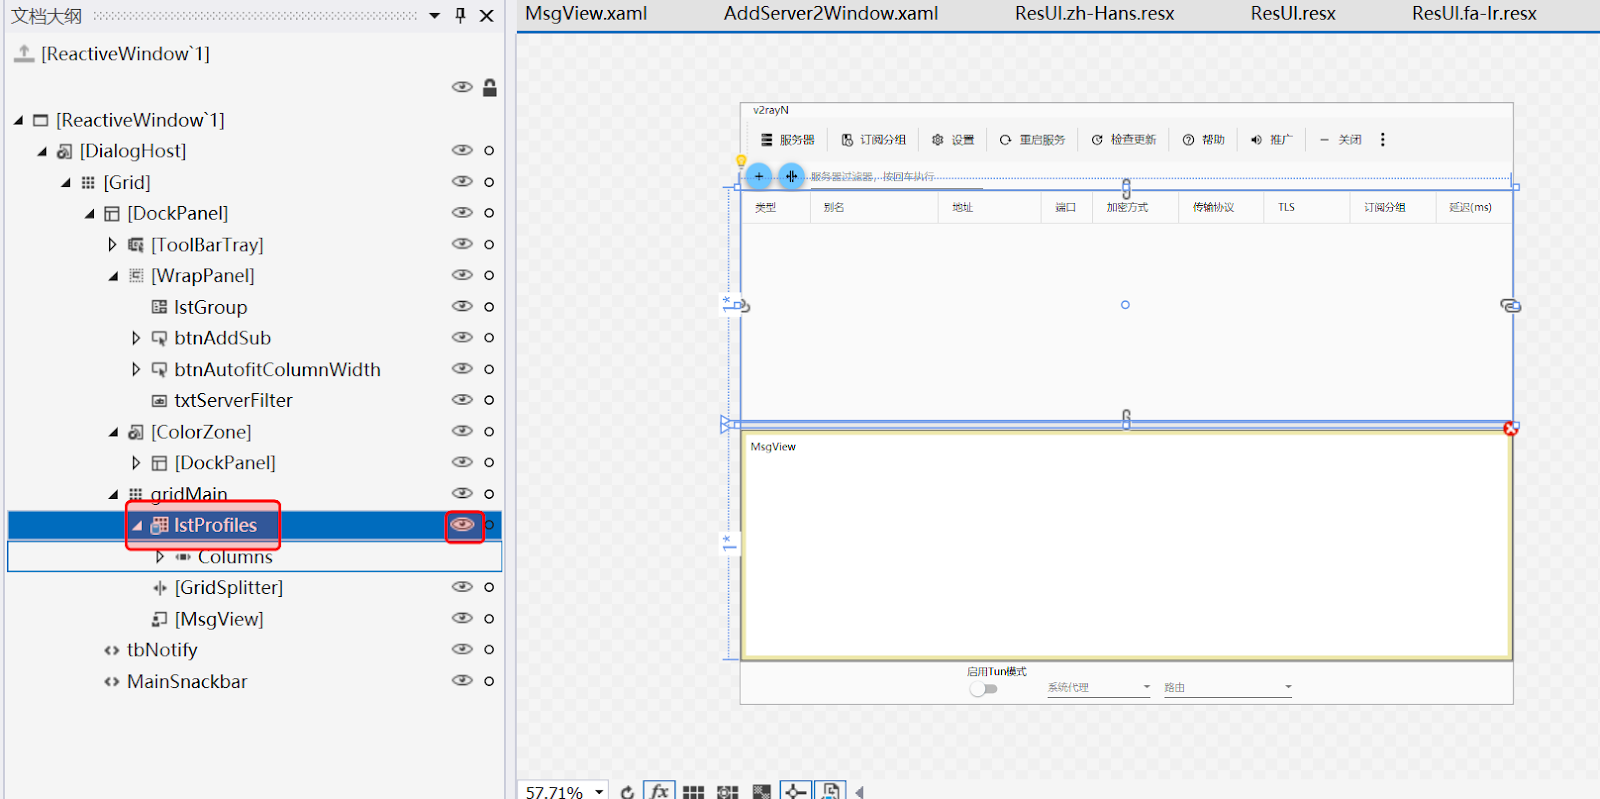Image resolution: width=1600 pixels, height=799 pixels.
Task: Click the lock circle for GridSplitter row
Action: (489, 588)
